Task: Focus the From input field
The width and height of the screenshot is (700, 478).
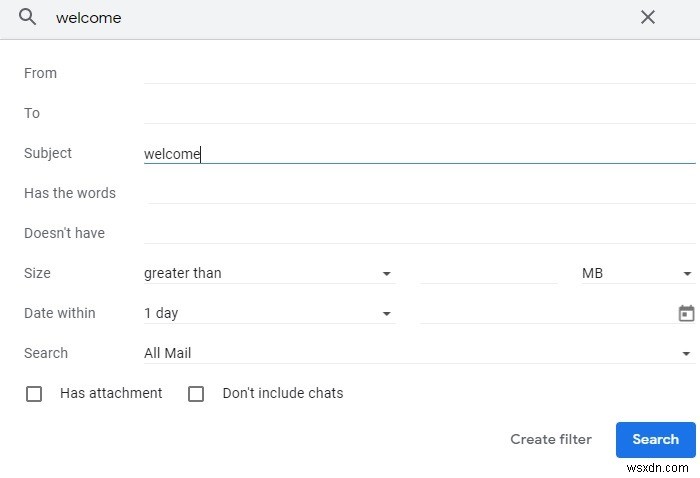Action: tap(419, 74)
